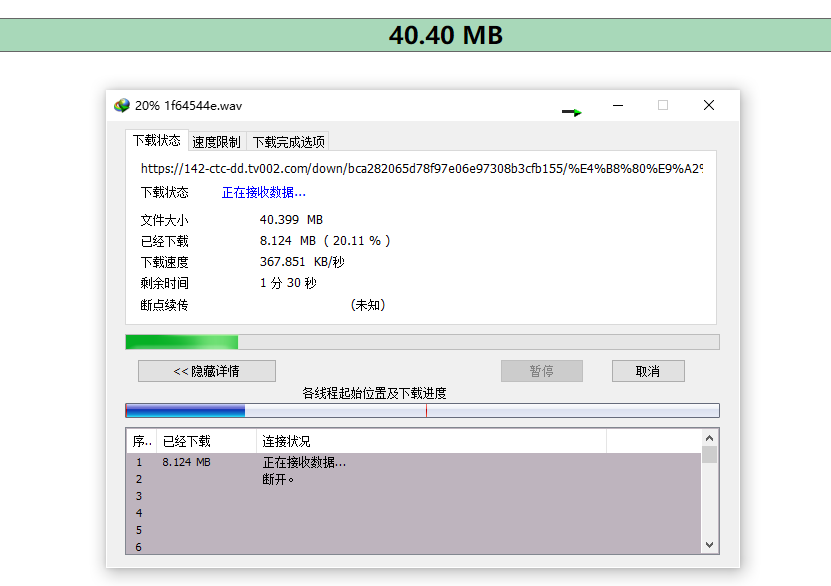Switch to the 下载状态 tab
Screen dimensions: 831x586
(156, 140)
